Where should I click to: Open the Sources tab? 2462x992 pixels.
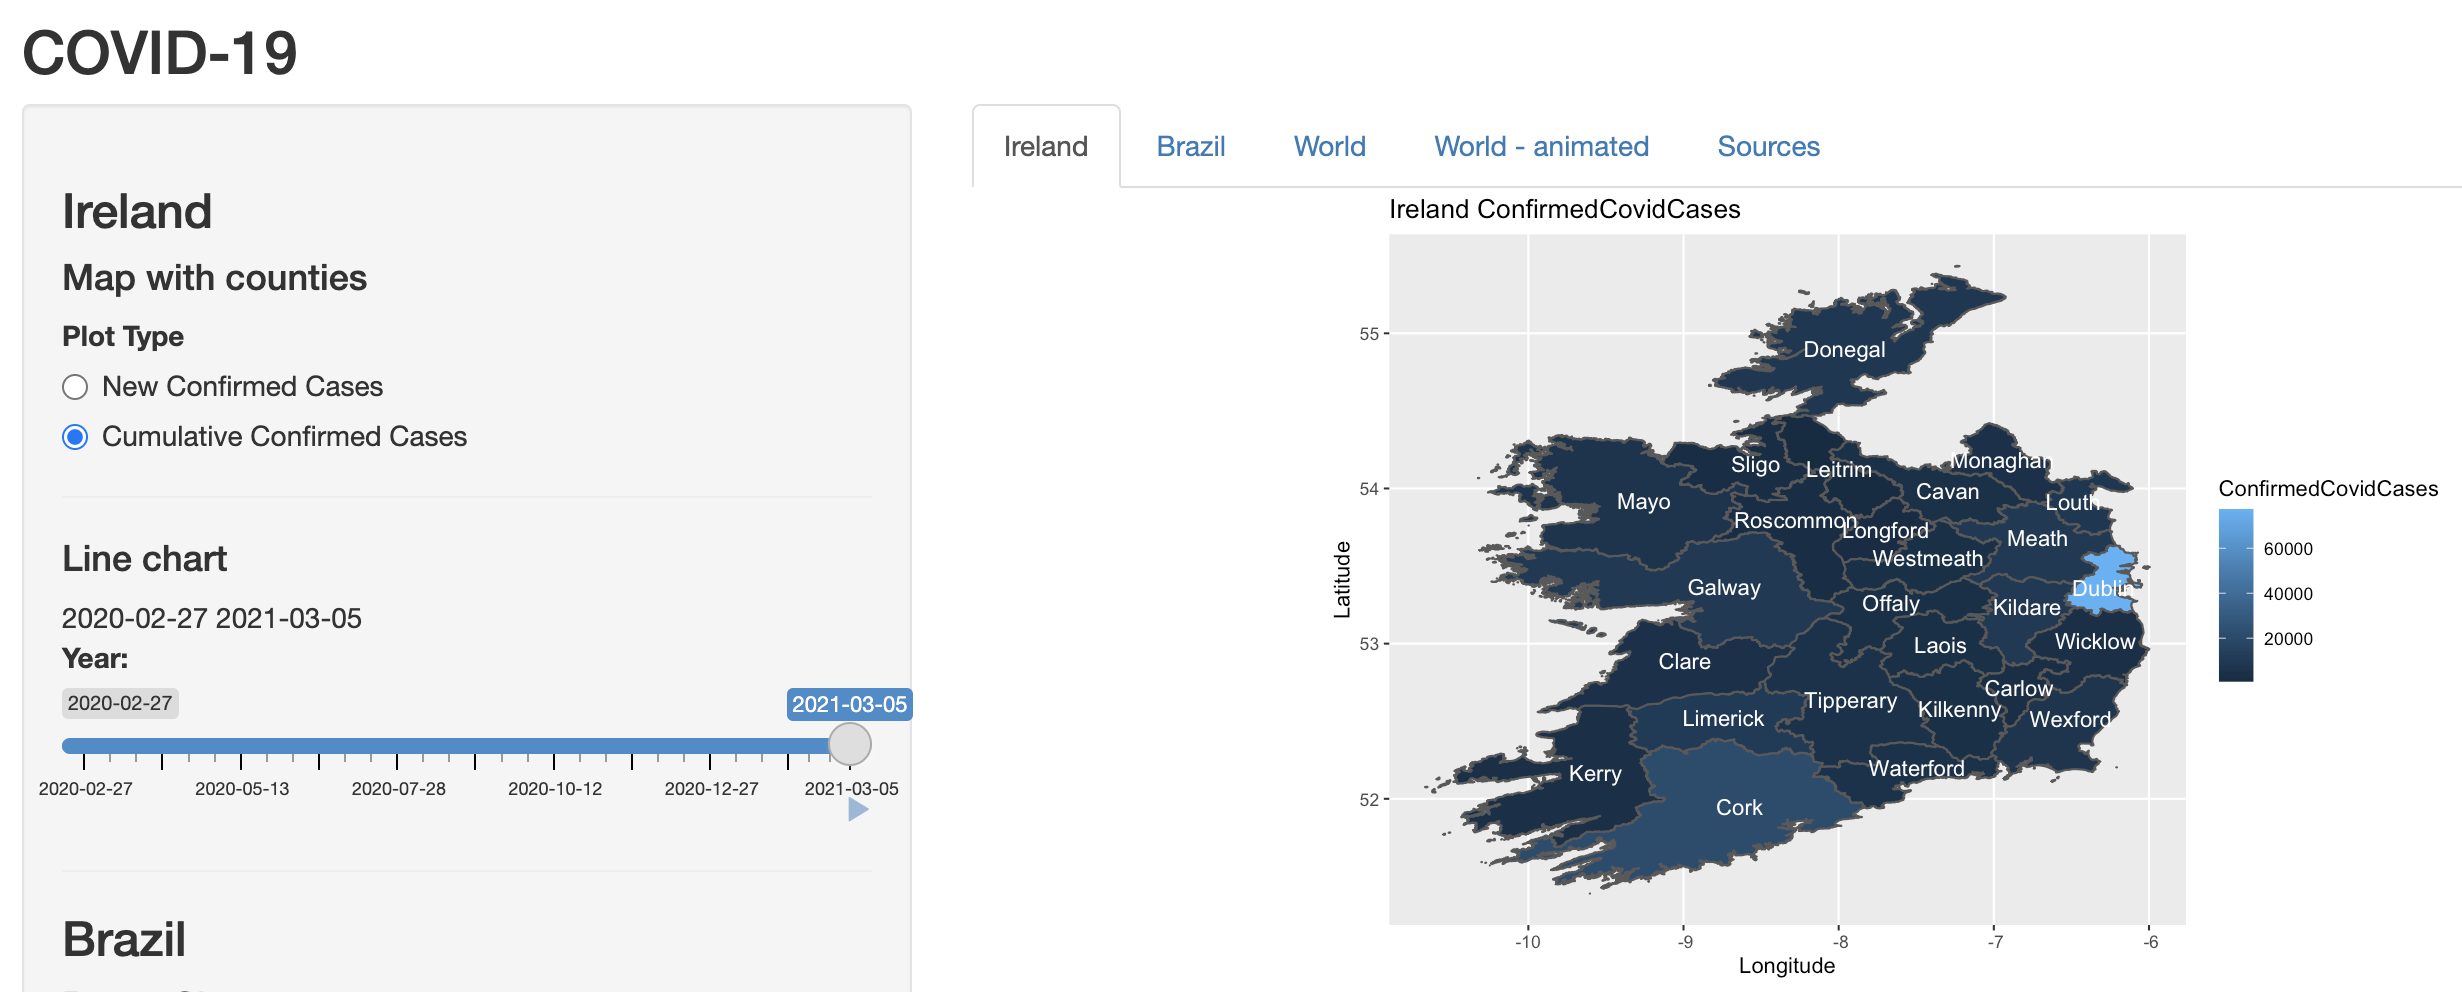(x=1768, y=146)
